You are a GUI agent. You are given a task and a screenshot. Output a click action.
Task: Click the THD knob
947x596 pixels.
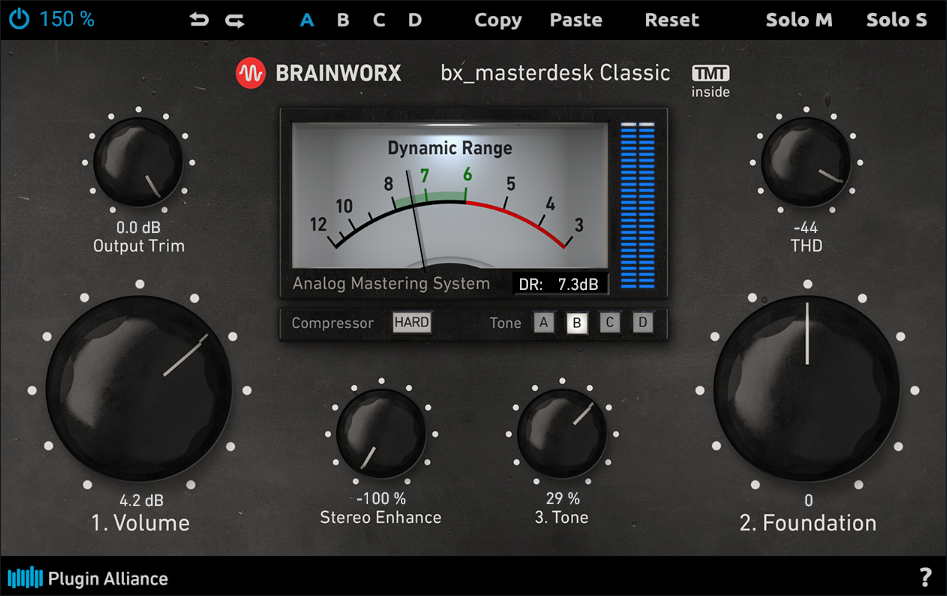pyautogui.click(x=806, y=162)
